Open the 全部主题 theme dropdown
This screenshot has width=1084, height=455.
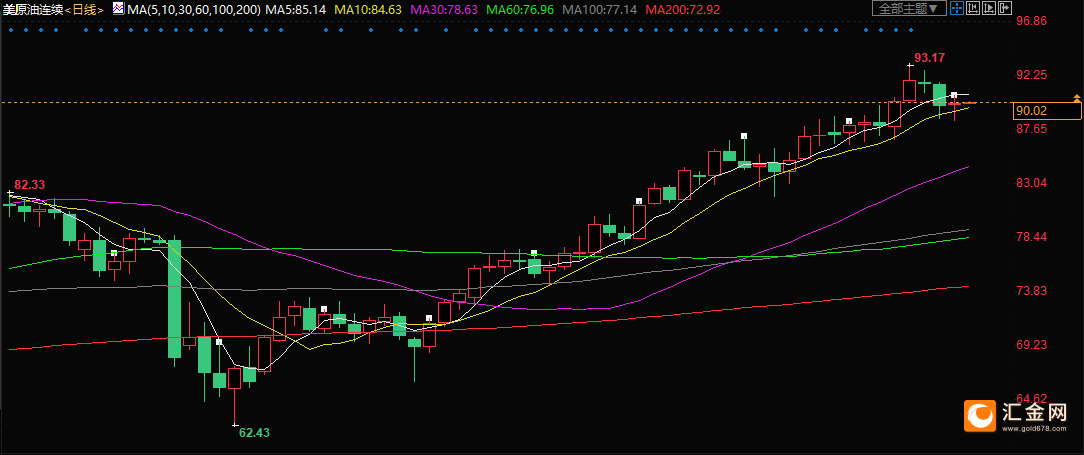point(909,8)
